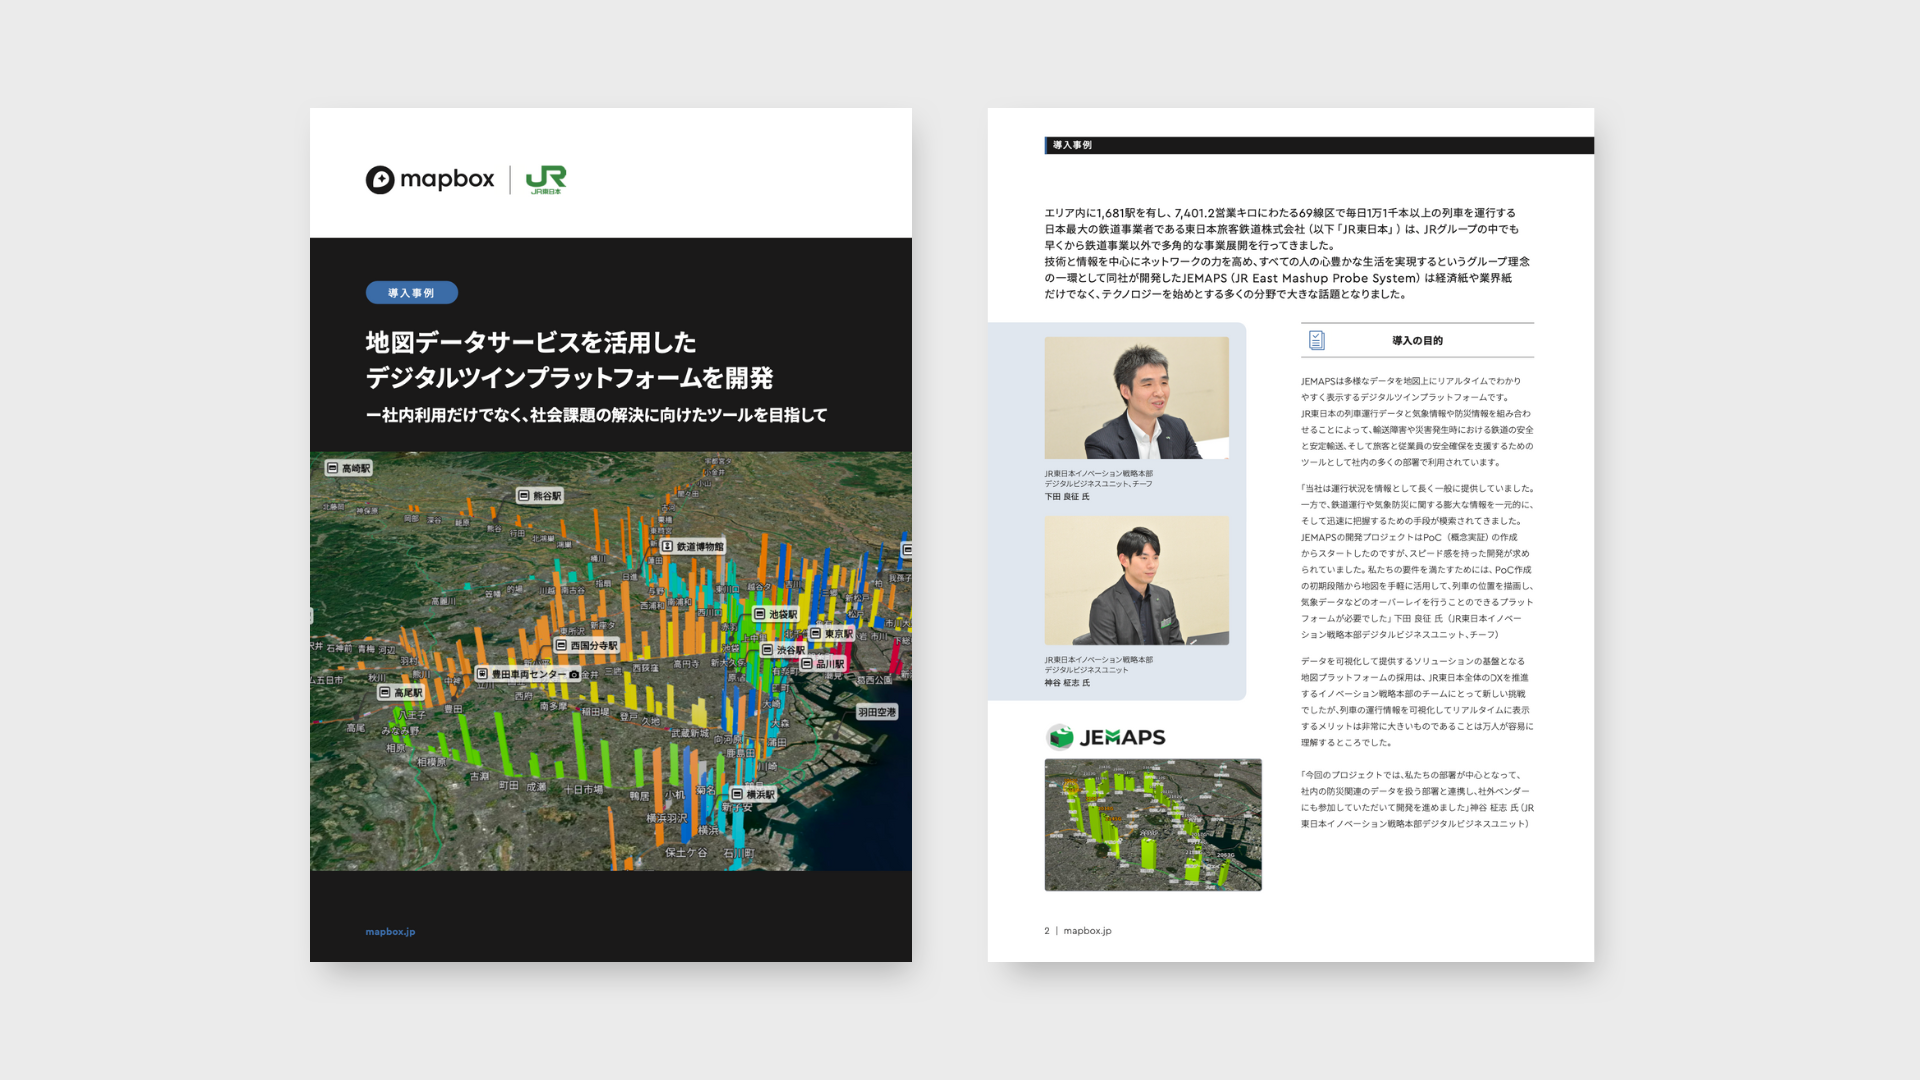Click the 羽田空港 label on map

[x=877, y=712]
